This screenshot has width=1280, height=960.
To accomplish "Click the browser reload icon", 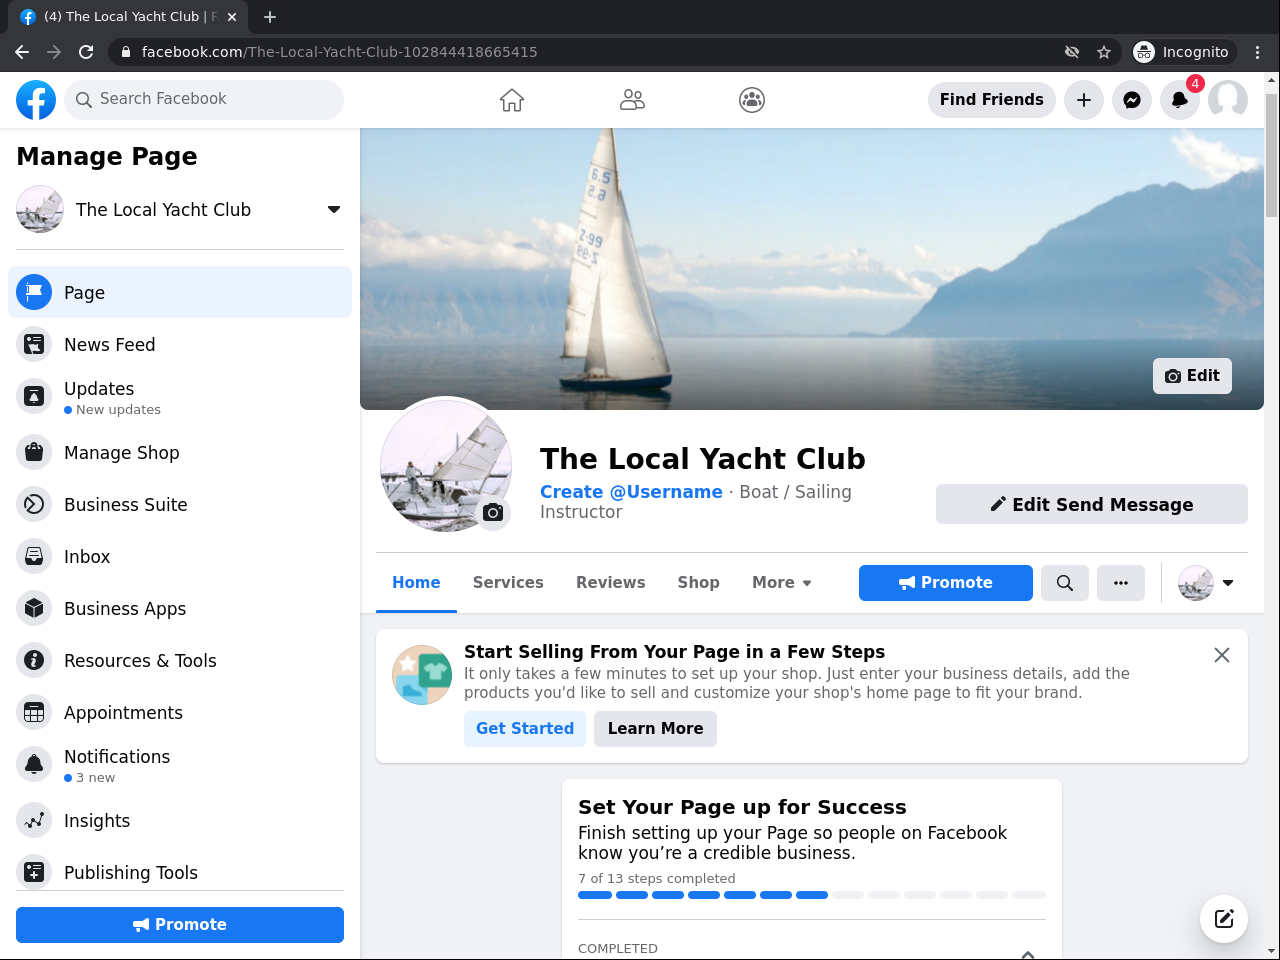I will pyautogui.click(x=86, y=52).
